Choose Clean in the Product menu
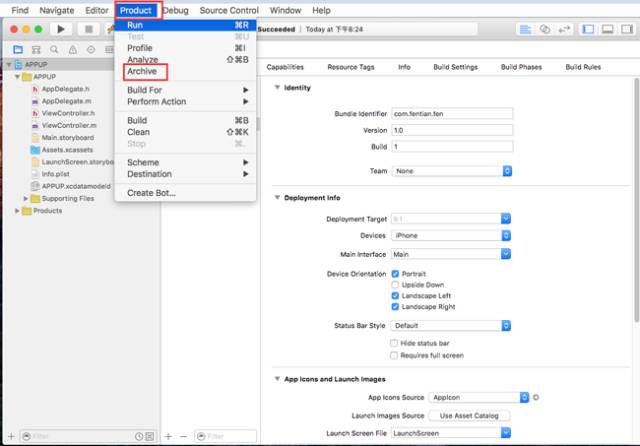Screen dimensions: 640x446 pos(139,132)
